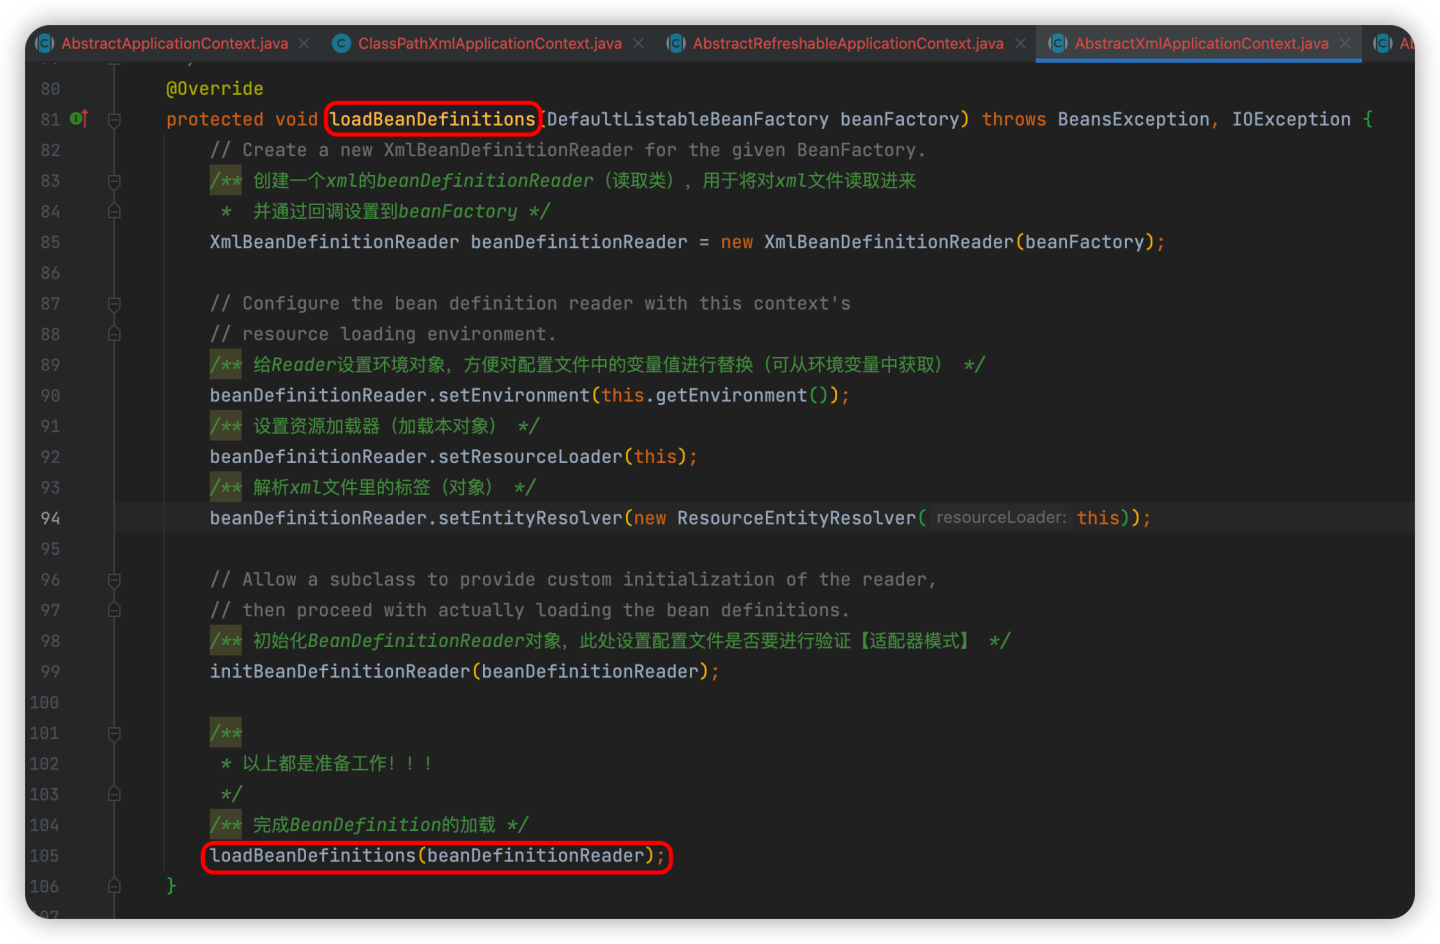Click the class icon on AbstractApplicationContext.java tab
This screenshot has height=944, width=1440.
45,43
